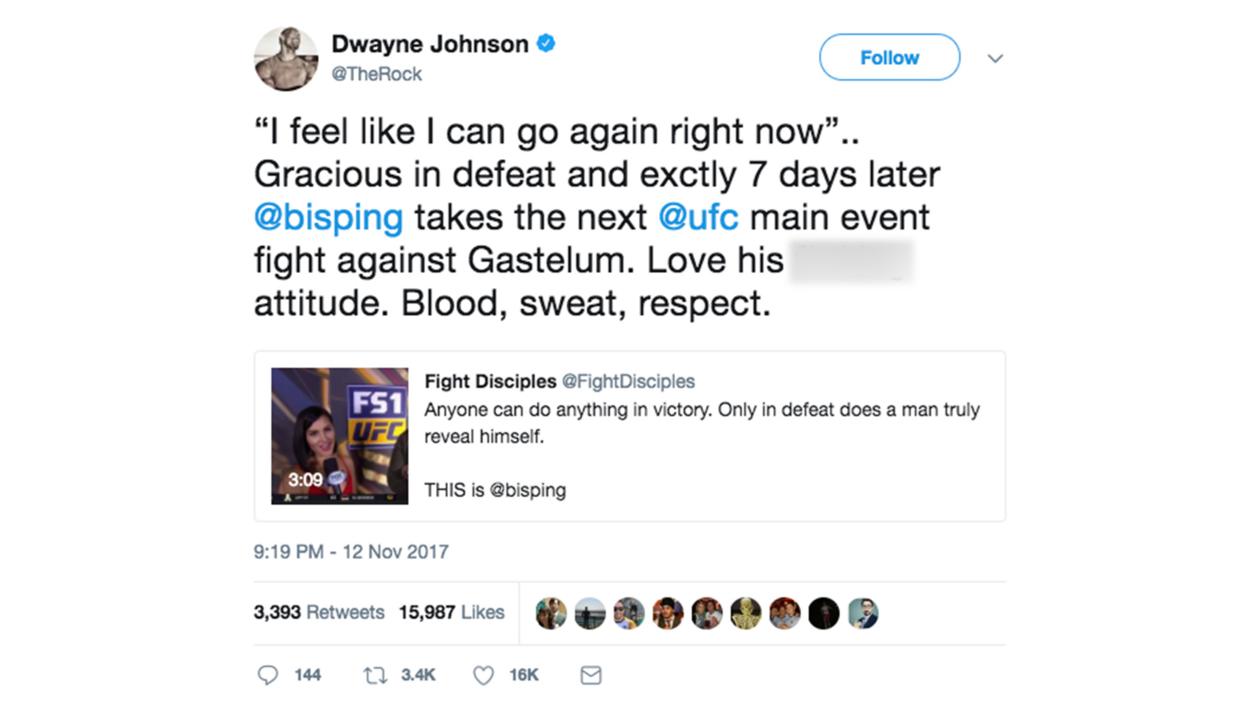The image size is (1248, 702).
Task: Reply to Dwayne Johnson's tweet
Action: [267, 675]
